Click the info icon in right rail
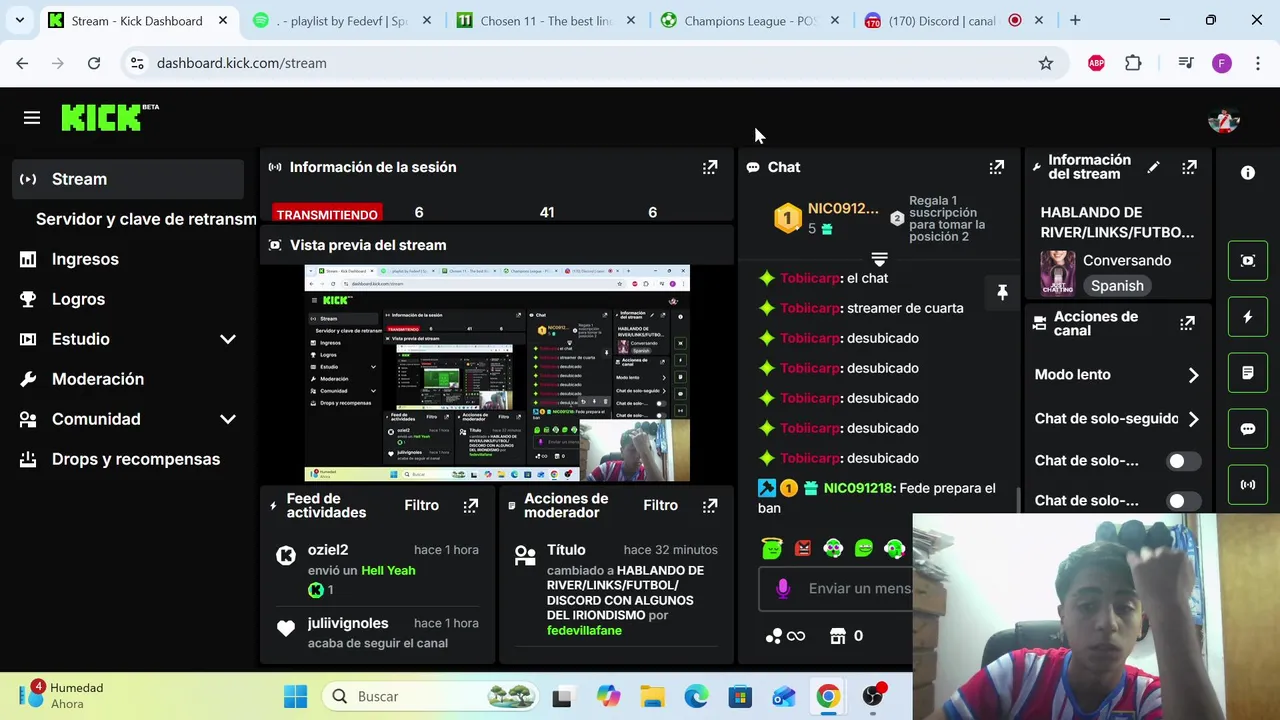 pos(1248,173)
